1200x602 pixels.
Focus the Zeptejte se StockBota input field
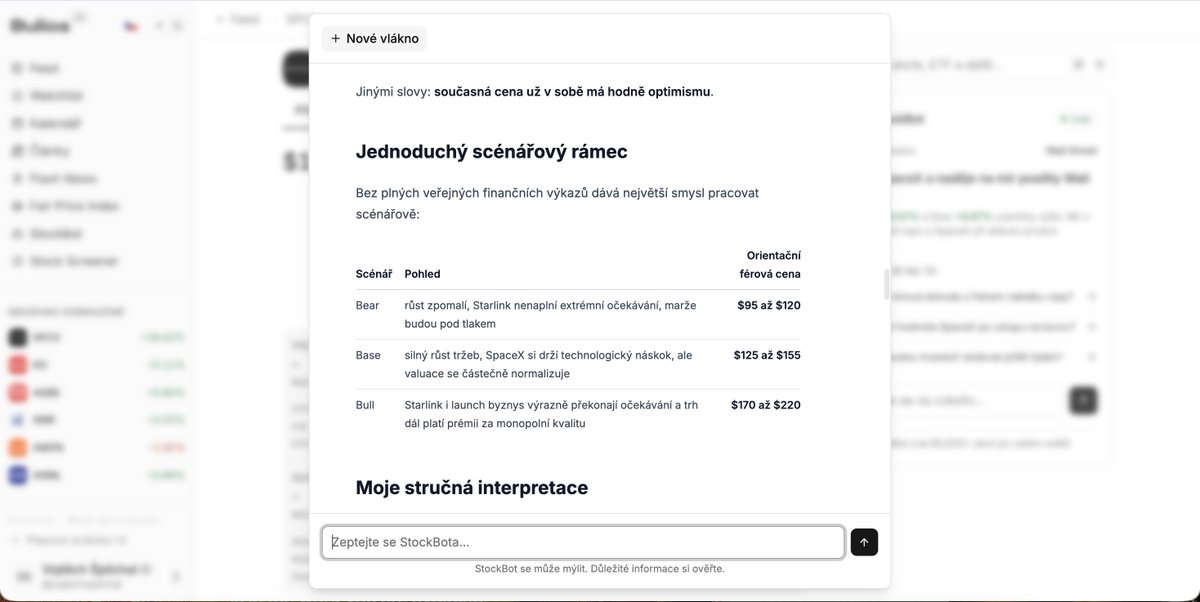[x=583, y=542]
